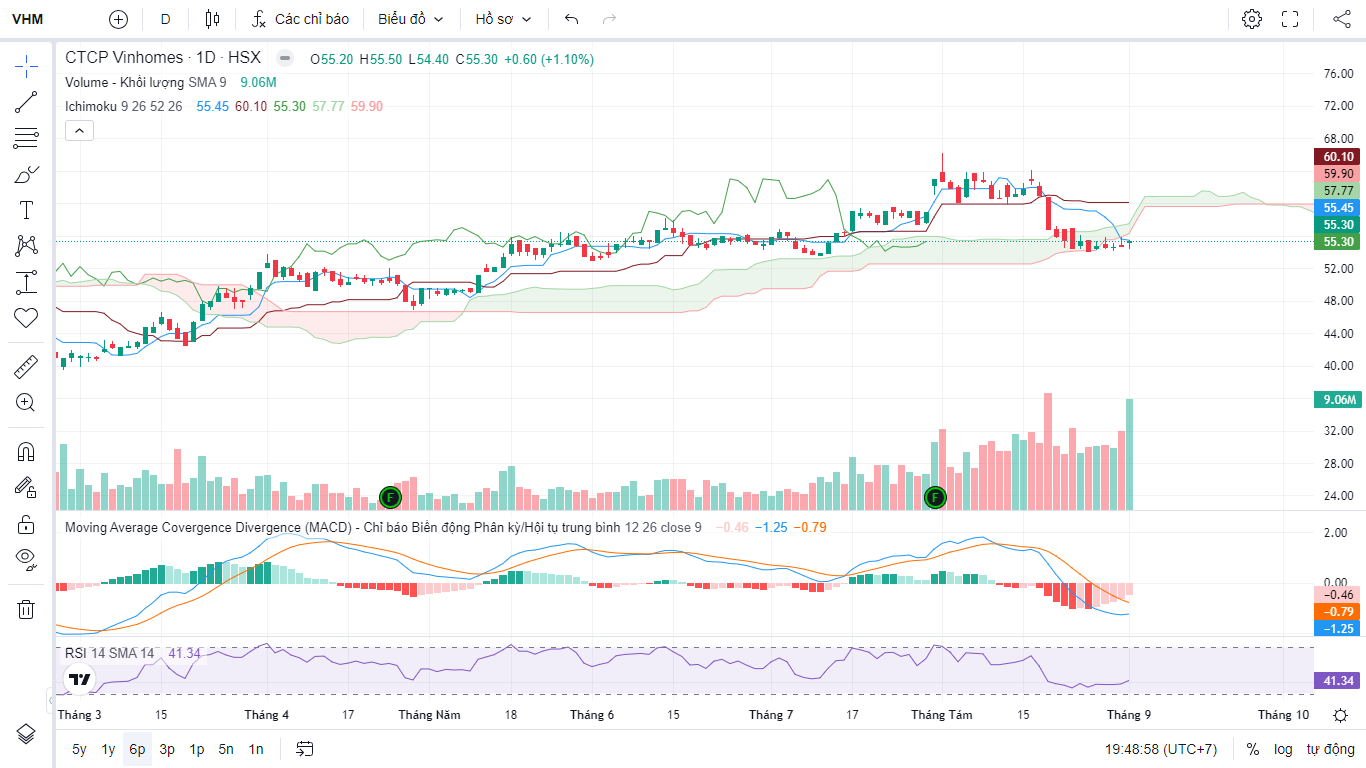Select the 1y time range
Viewport: 1366px width, 768px height.
108,749
